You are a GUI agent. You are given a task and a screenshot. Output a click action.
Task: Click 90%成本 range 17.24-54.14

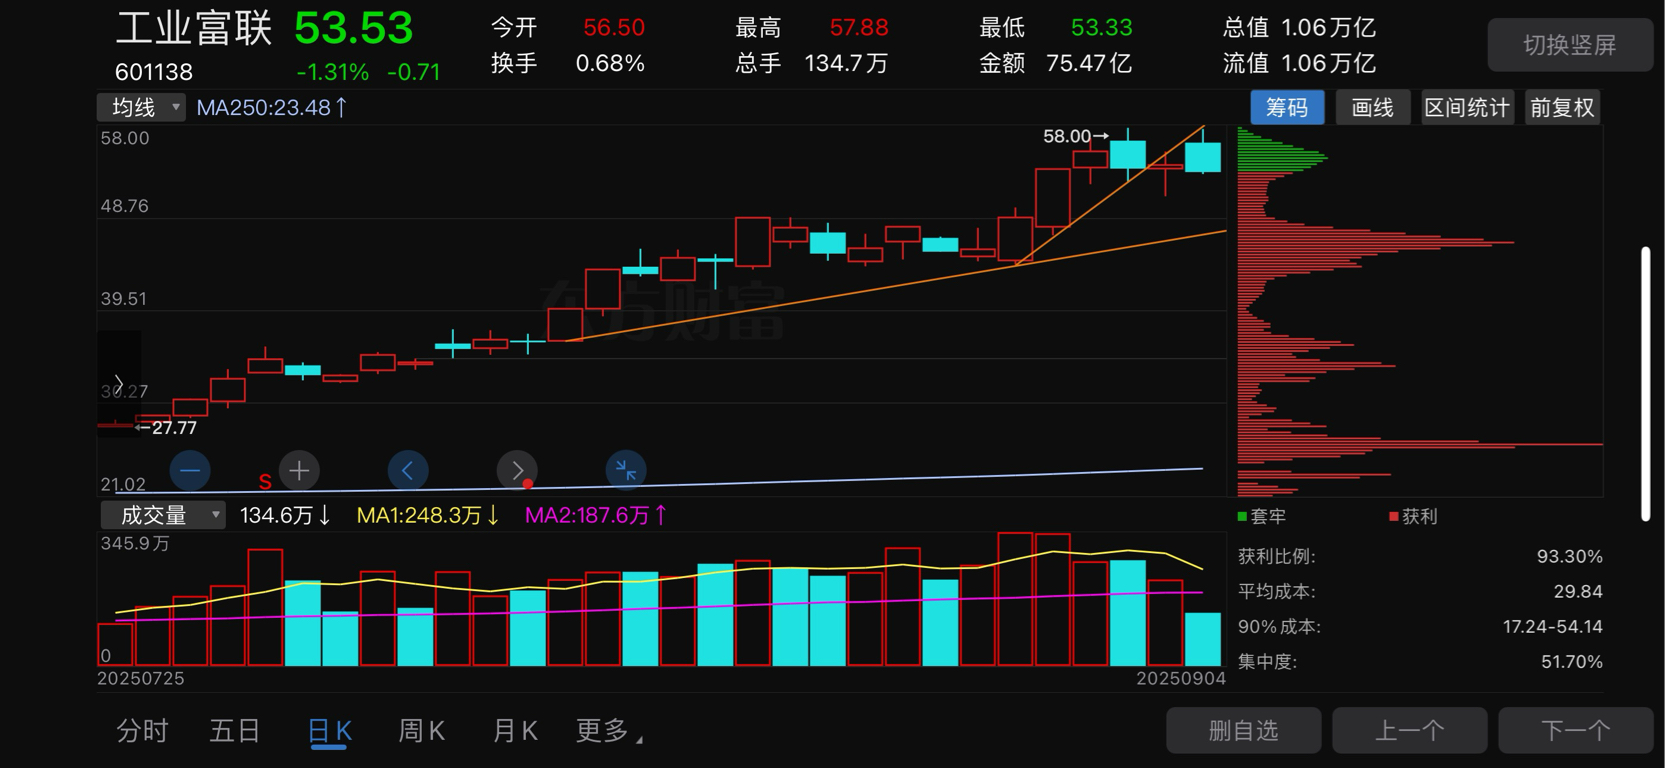click(1552, 627)
